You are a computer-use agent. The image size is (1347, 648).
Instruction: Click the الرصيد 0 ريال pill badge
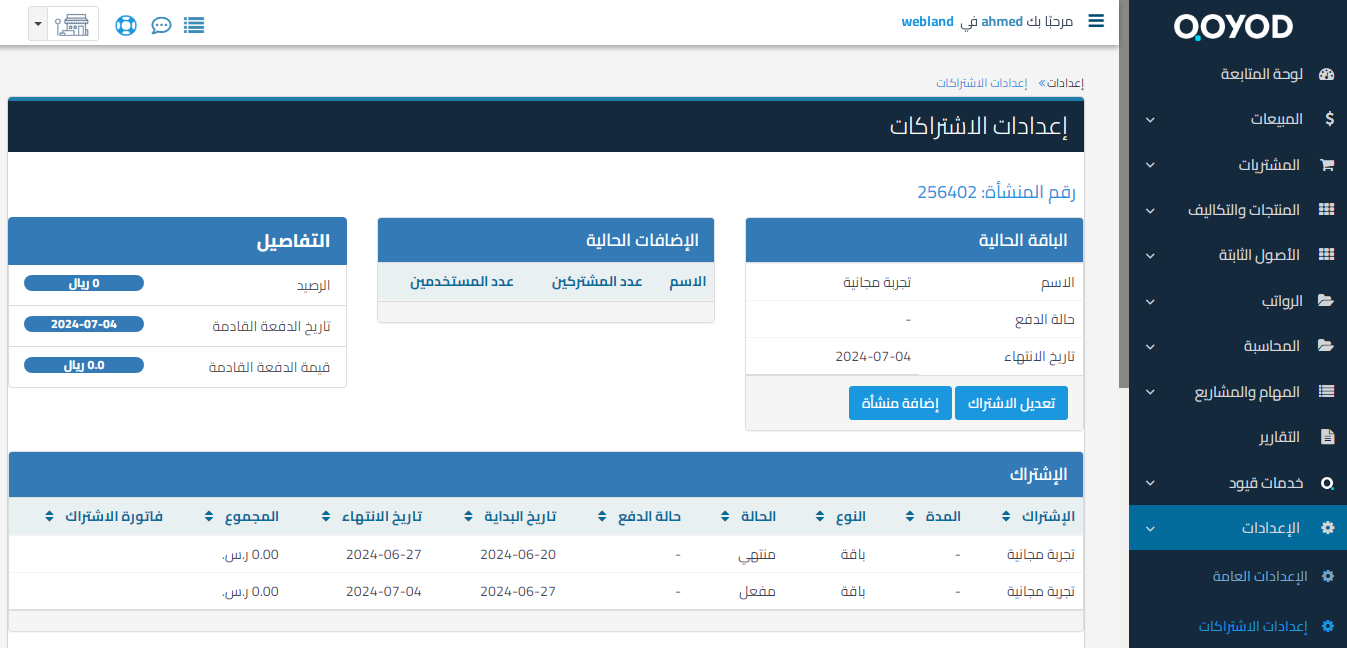[x=82, y=283]
